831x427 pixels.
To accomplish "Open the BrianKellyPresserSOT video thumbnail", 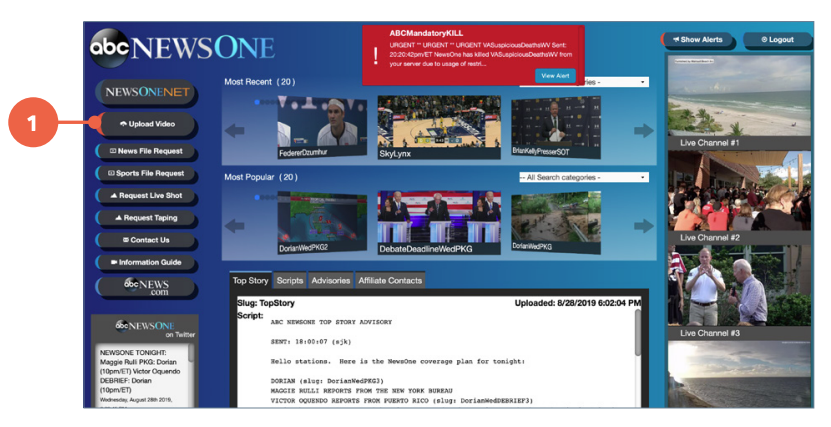I will pos(556,127).
